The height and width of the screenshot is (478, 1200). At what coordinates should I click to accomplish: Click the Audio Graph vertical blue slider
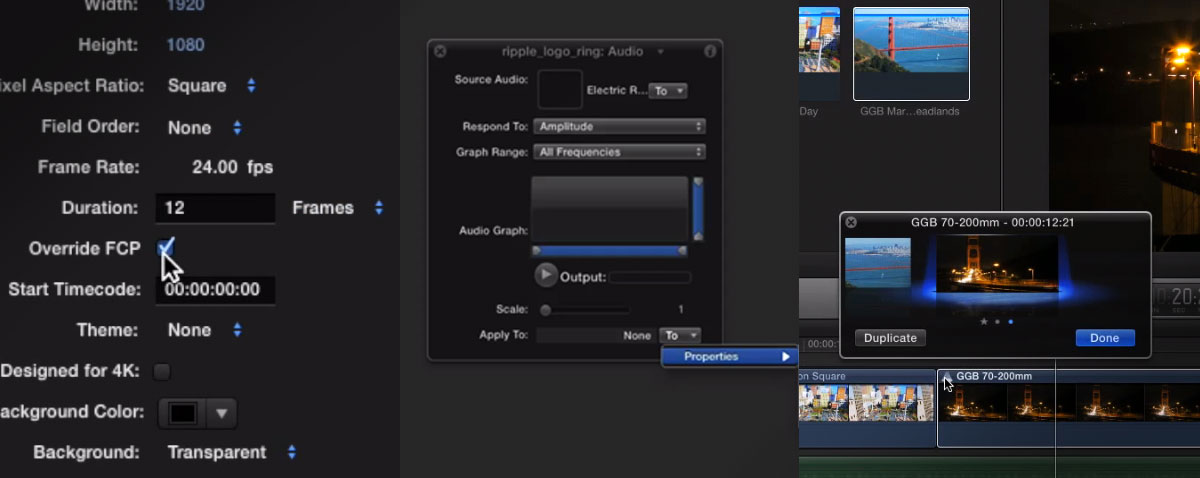698,208
